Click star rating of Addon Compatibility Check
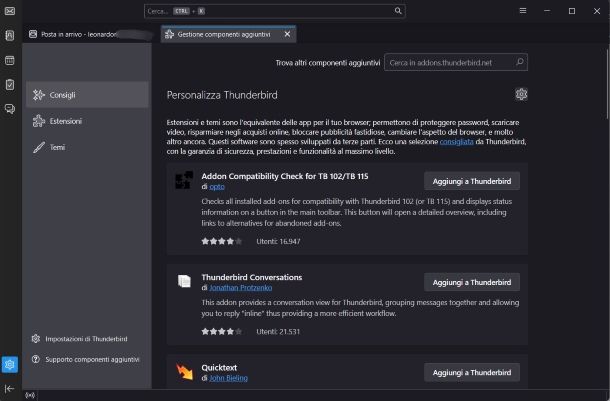The height and width of the screenshot is (401, 610). tap(222, 241)
